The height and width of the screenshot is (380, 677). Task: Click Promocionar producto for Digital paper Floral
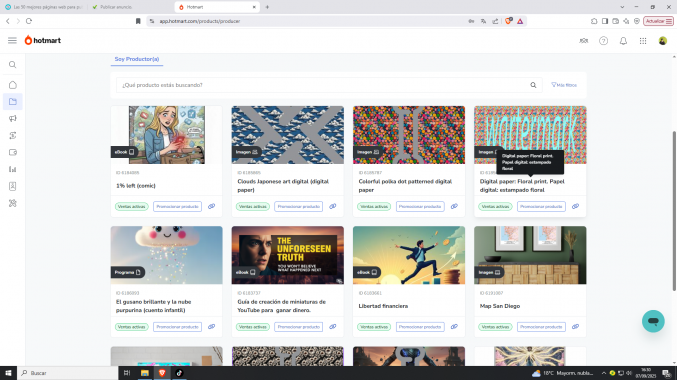(541, 206)
